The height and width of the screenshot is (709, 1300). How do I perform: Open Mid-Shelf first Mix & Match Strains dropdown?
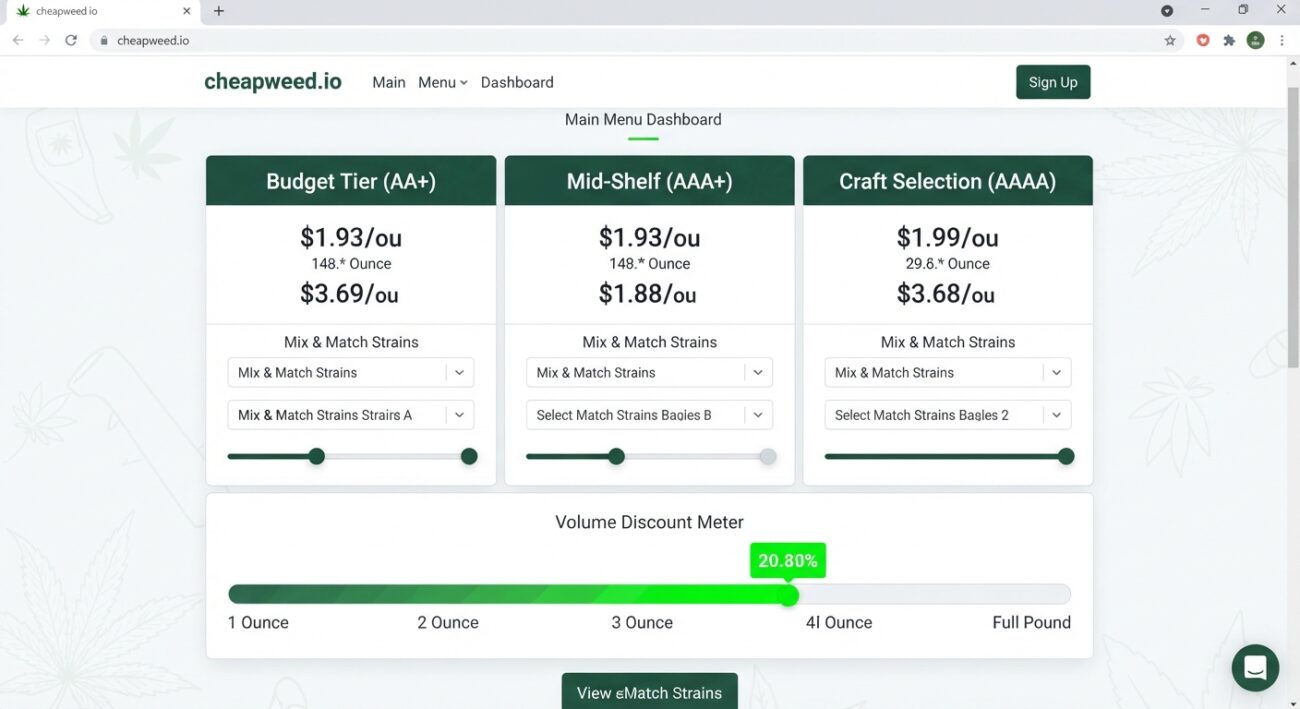click(x=649, y=372)
